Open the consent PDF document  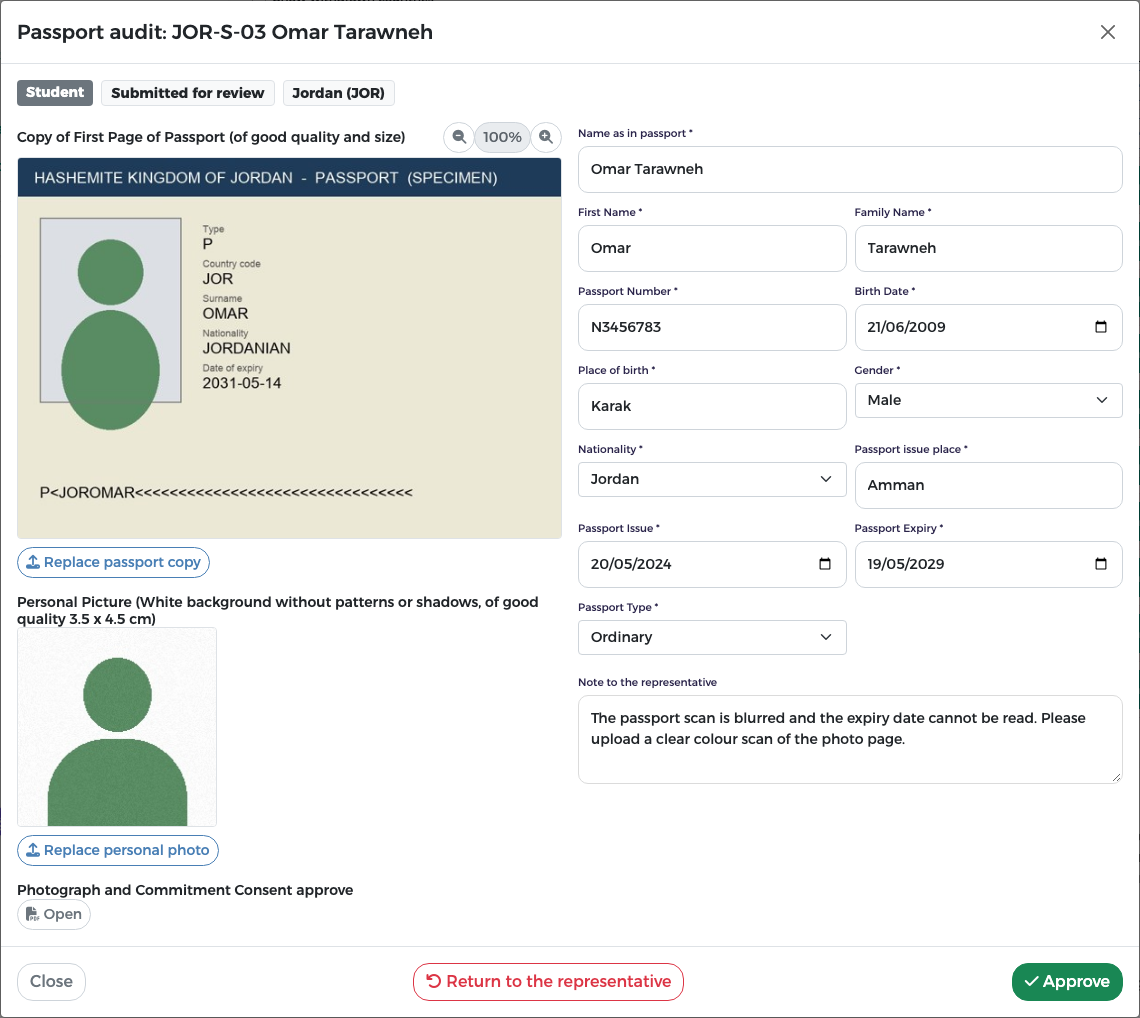tap(54, 914)
